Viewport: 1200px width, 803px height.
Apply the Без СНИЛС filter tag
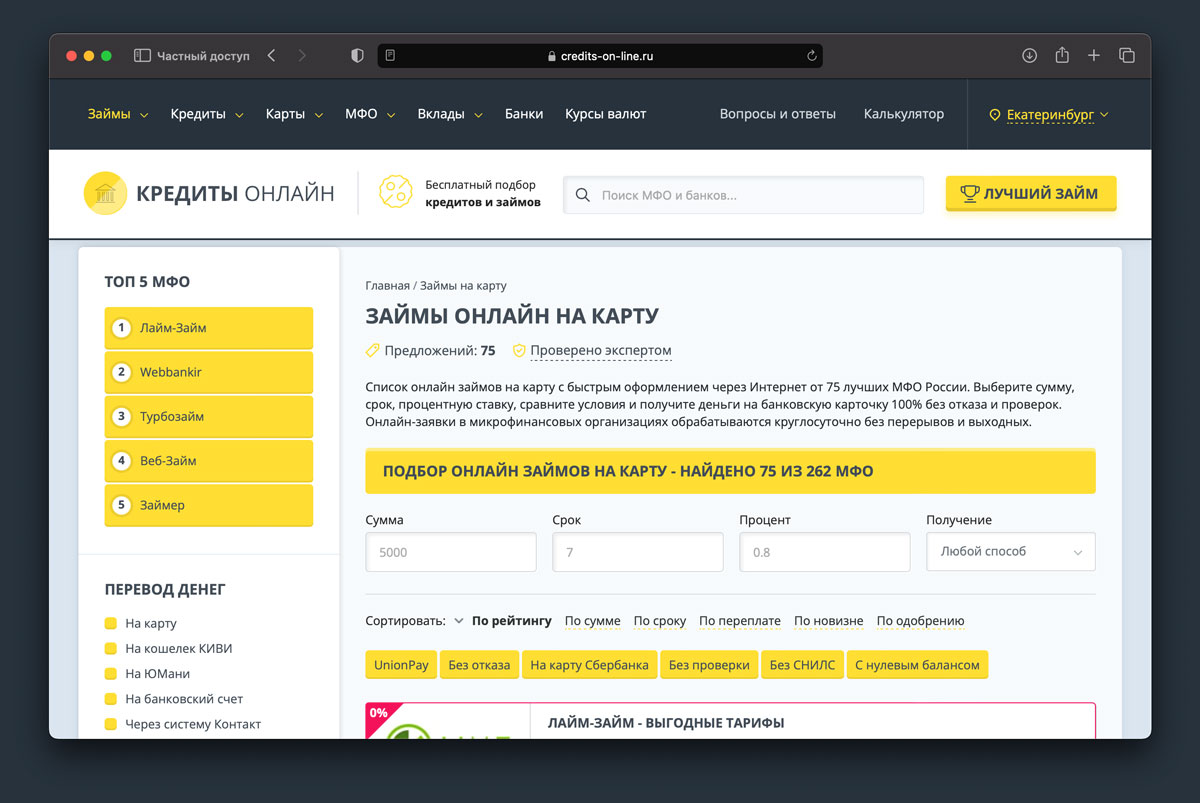(x=802, y=665)
